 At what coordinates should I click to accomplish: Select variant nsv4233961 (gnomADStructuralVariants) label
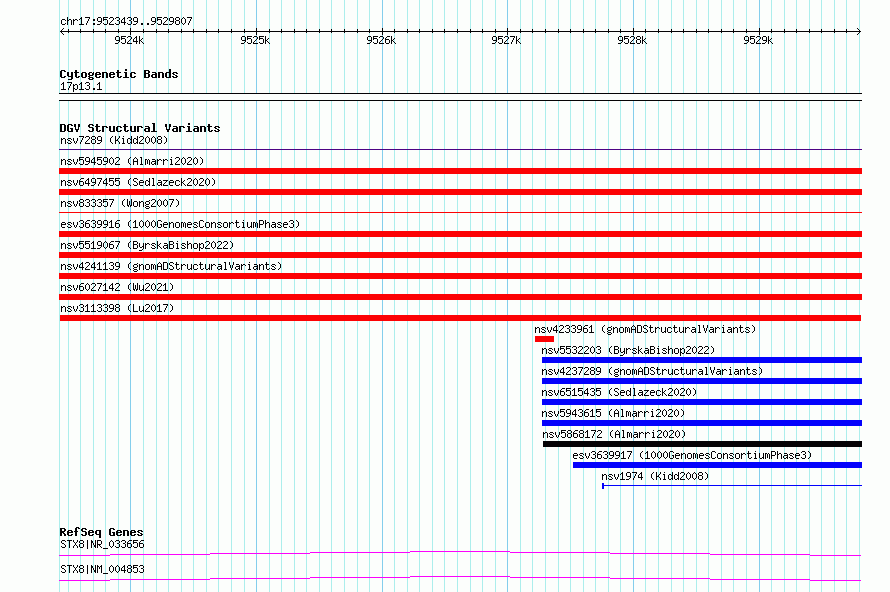coord(645,329)
